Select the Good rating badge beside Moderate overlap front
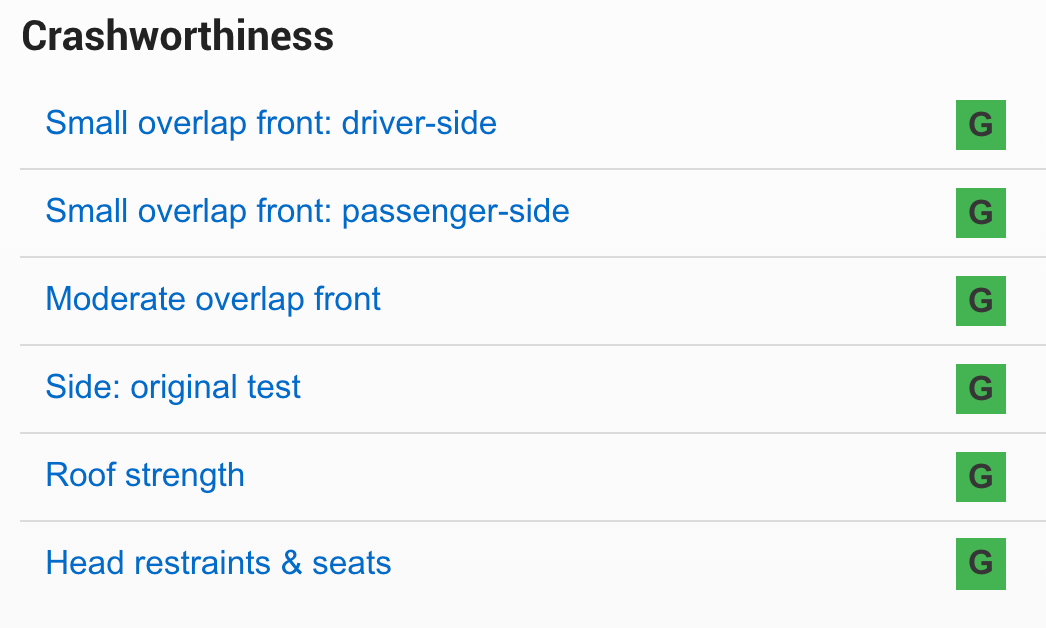 pyautogui.click(x=981, y=301)
